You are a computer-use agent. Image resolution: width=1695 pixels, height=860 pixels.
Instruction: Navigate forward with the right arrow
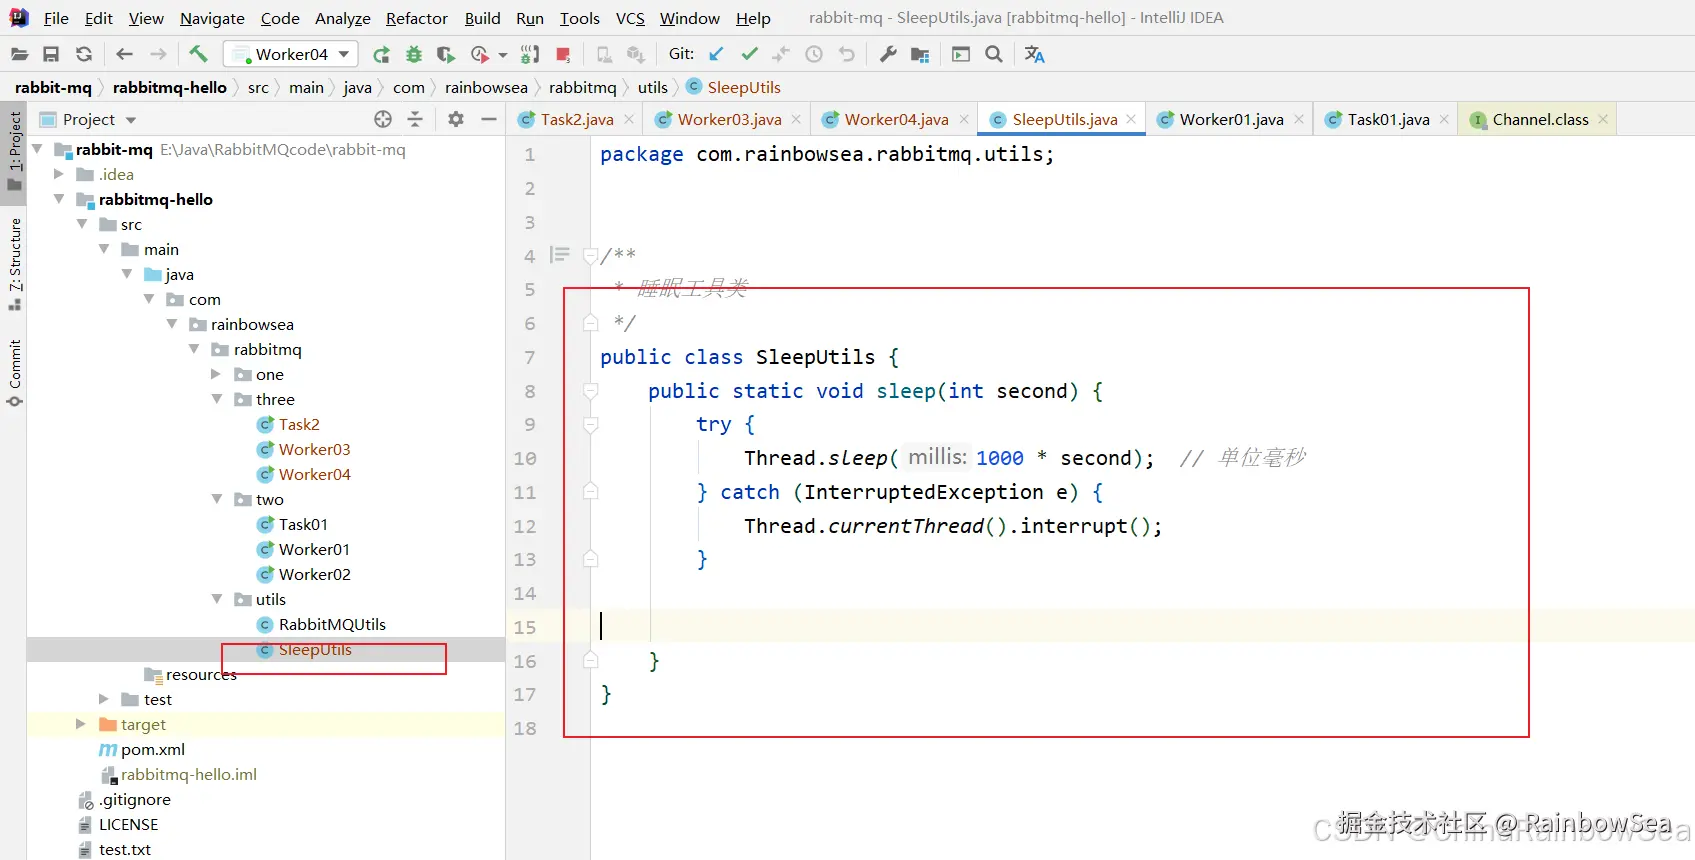(158, 54)
